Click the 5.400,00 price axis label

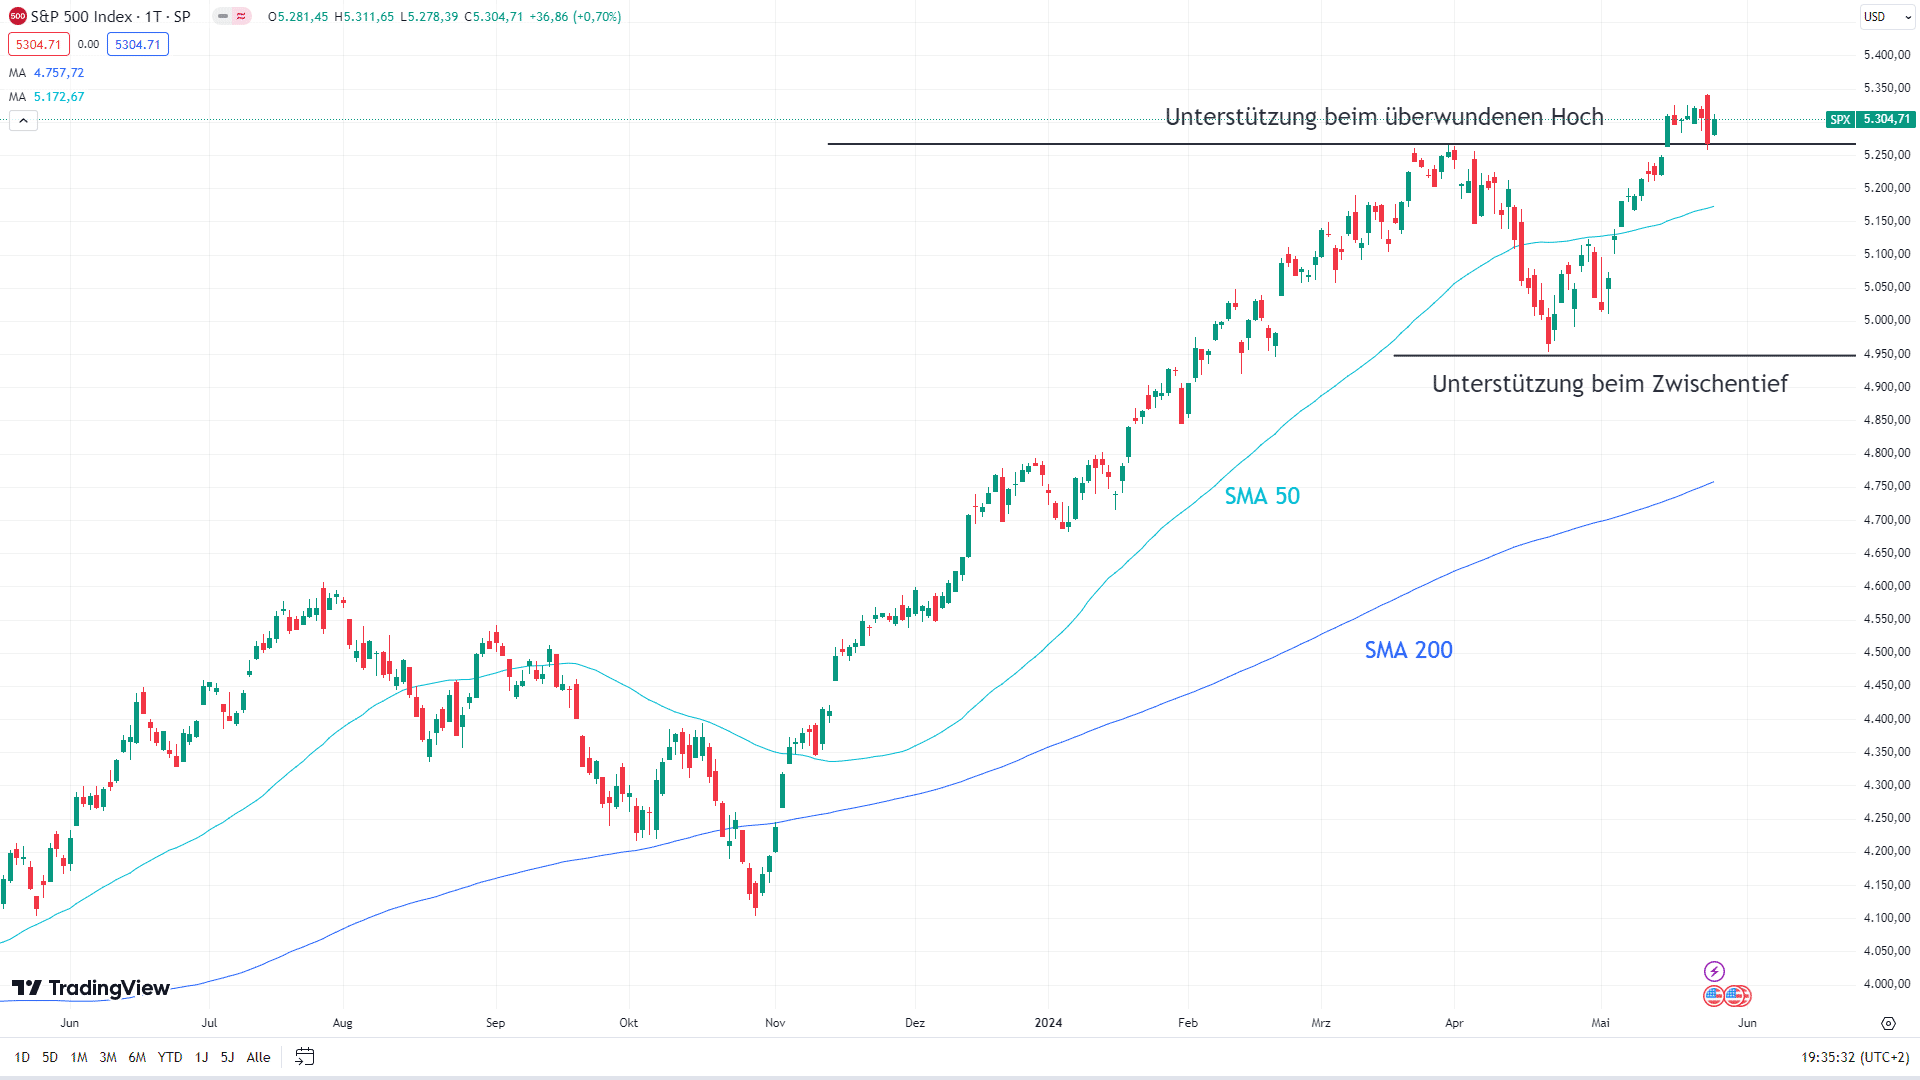click(x=1887, y=55)
